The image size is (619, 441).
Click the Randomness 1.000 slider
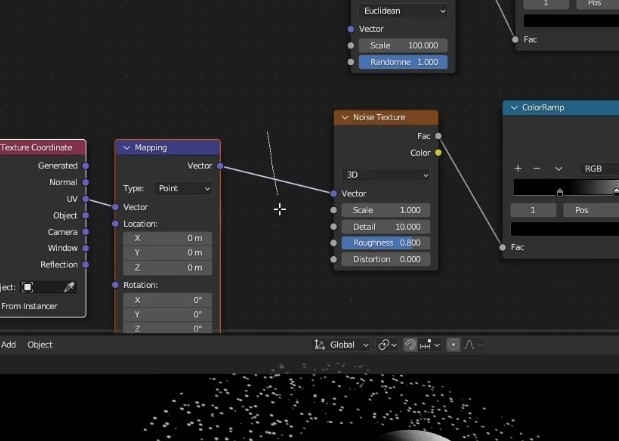point(403,62)
